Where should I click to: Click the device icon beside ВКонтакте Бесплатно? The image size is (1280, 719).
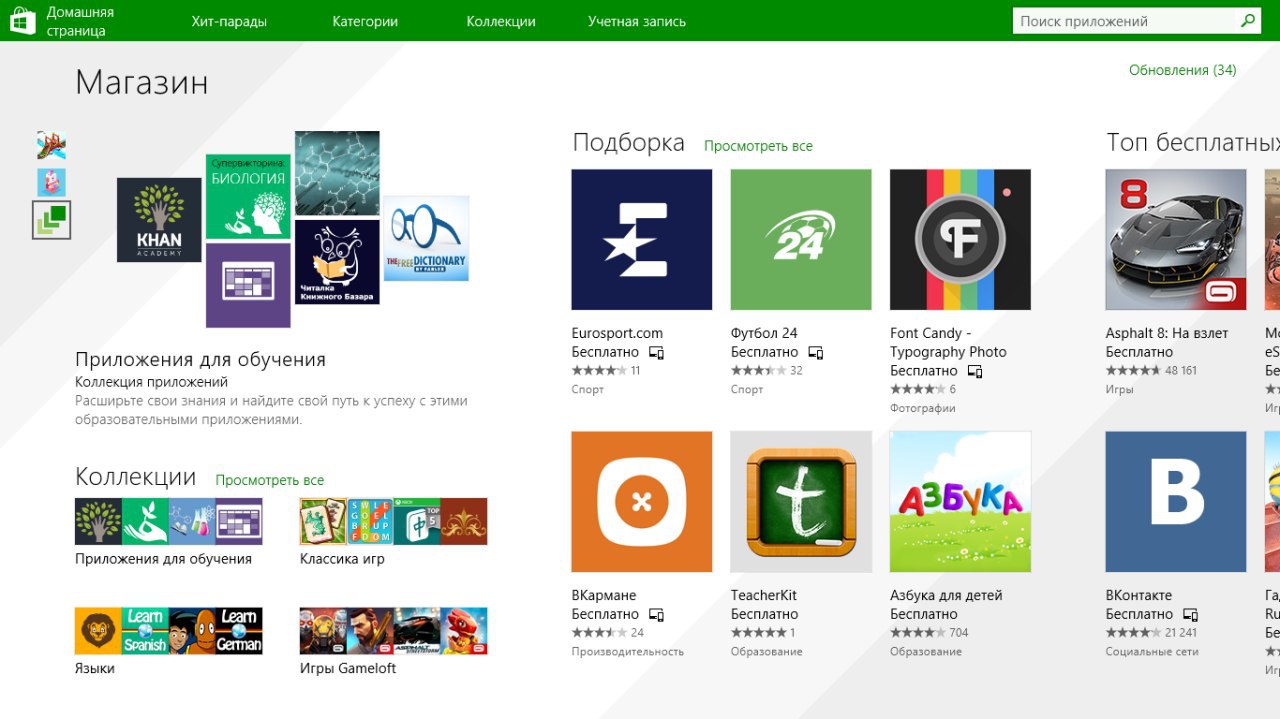(1191, 615)
